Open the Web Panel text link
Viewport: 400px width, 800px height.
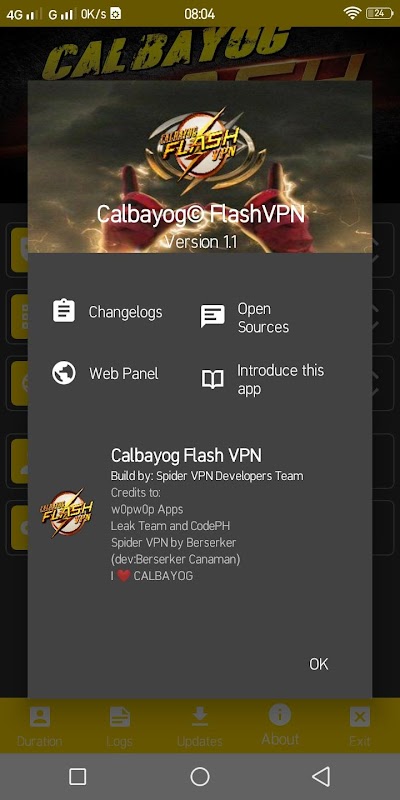coord(124,373)
